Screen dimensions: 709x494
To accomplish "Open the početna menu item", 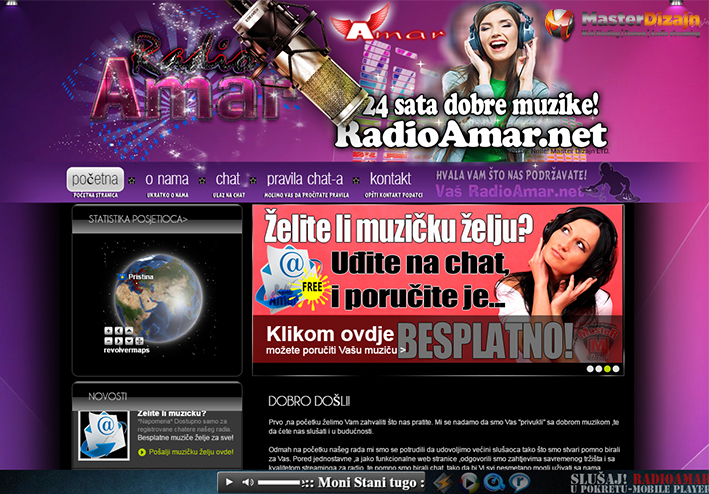I will coord(96,180).
